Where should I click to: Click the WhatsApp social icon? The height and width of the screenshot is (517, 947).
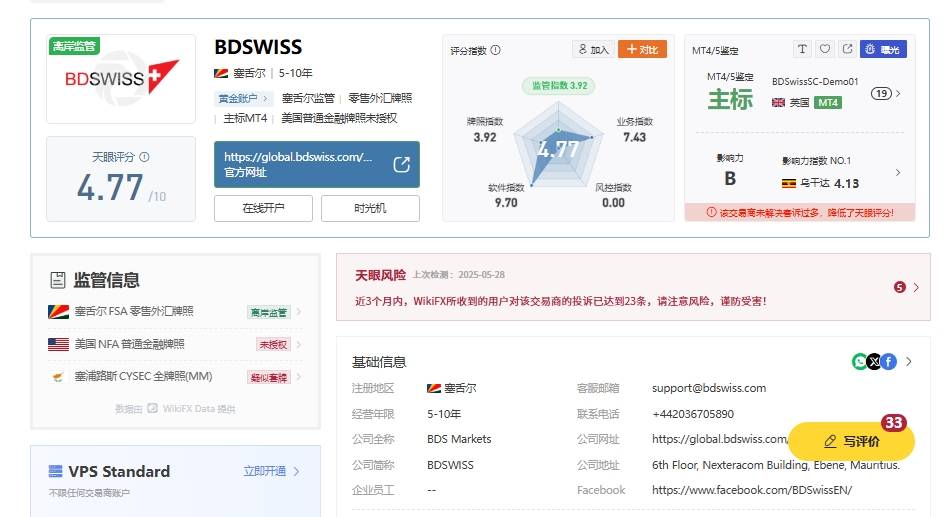click(859, 362)
